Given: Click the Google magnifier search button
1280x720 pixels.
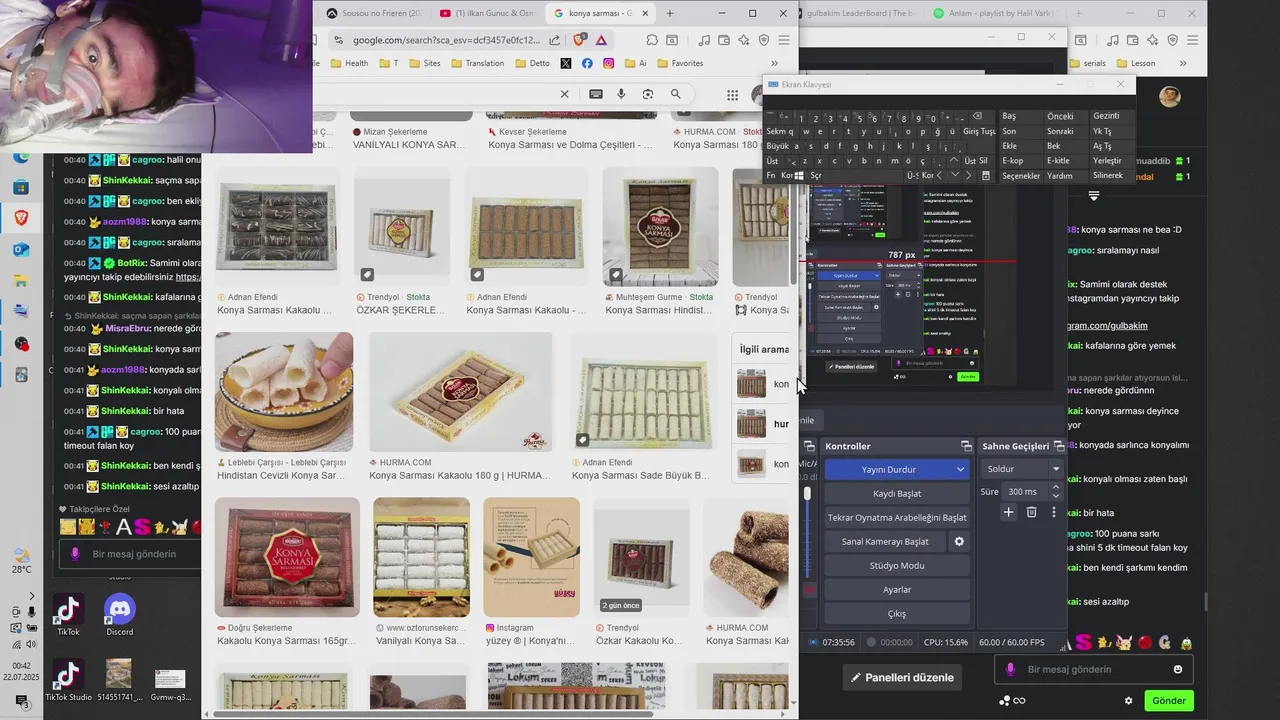Looking at the screenshot, I should click(x=675, y=94).
